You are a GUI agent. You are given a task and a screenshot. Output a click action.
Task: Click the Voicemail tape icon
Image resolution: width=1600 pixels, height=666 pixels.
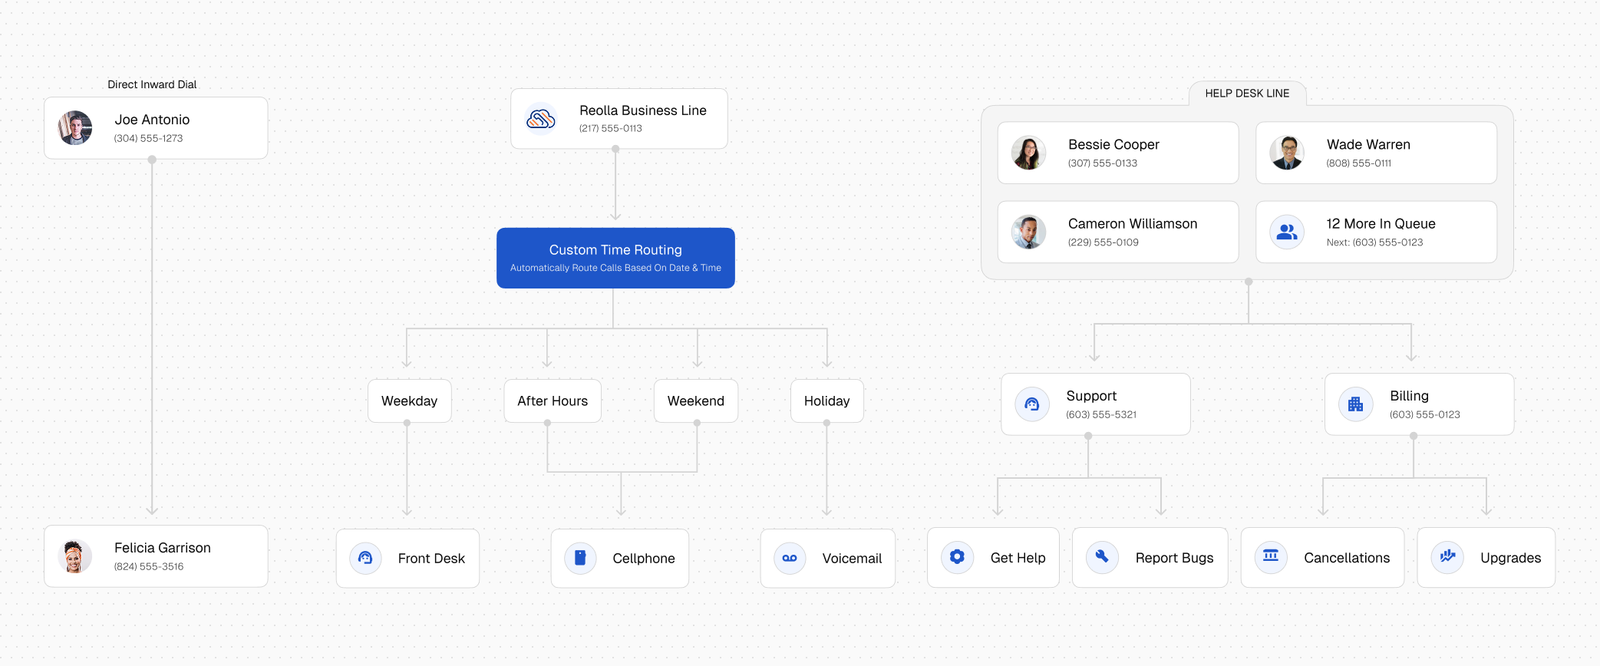coord(789,558)
